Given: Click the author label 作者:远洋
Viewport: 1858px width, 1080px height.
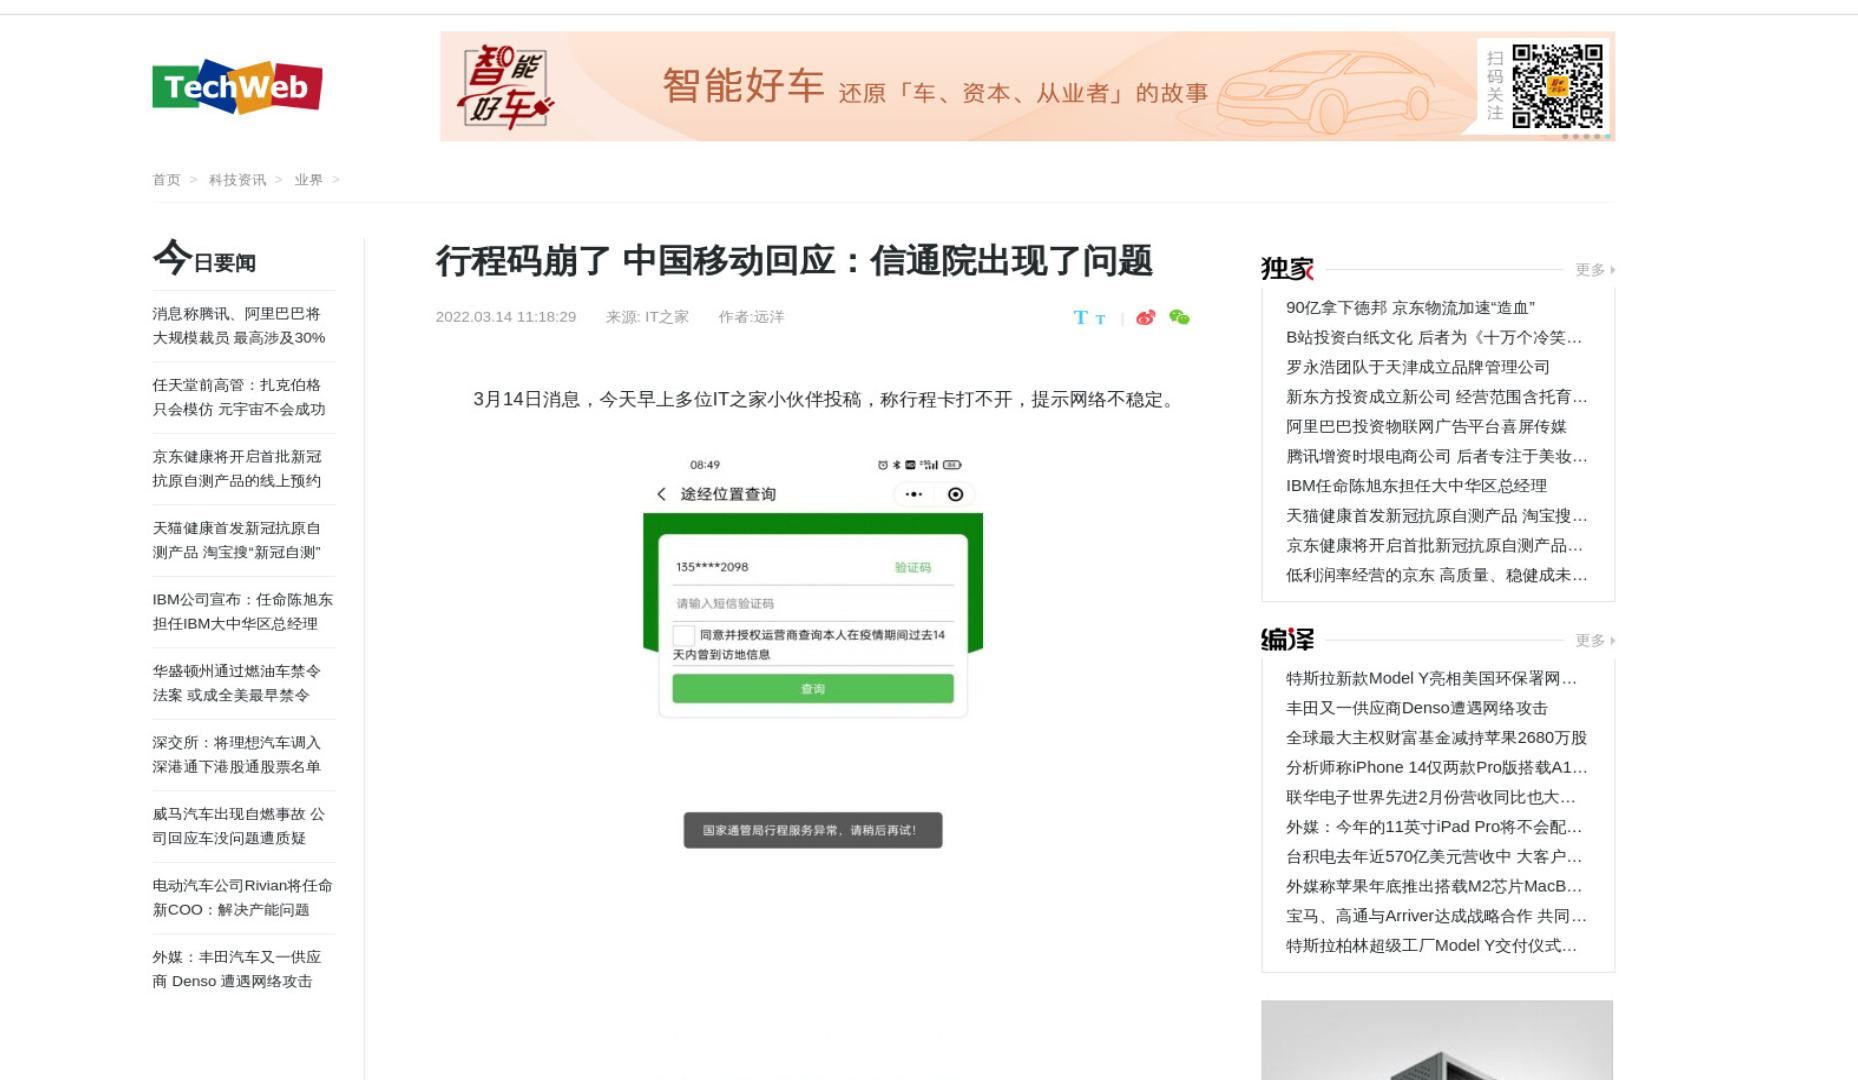Looking at the screenshot, I should pyautogui.click(x=751, y=317).
